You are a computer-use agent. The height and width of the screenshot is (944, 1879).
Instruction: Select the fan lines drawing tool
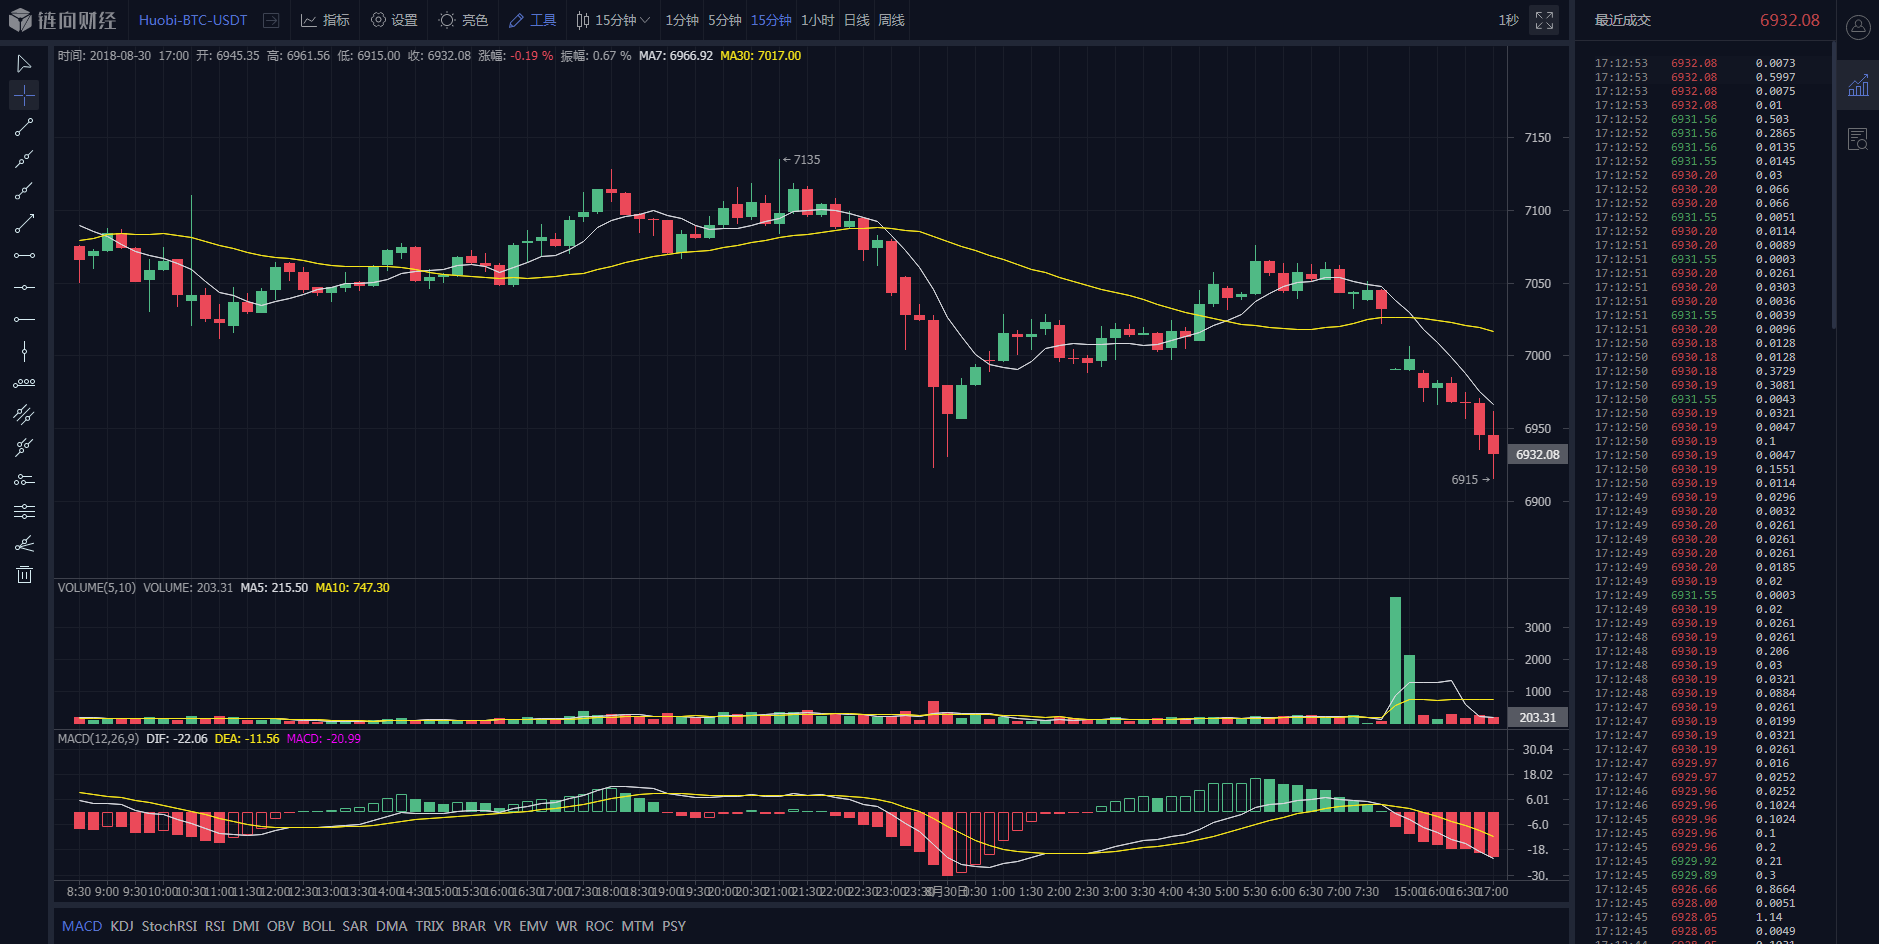click(24, 543)
